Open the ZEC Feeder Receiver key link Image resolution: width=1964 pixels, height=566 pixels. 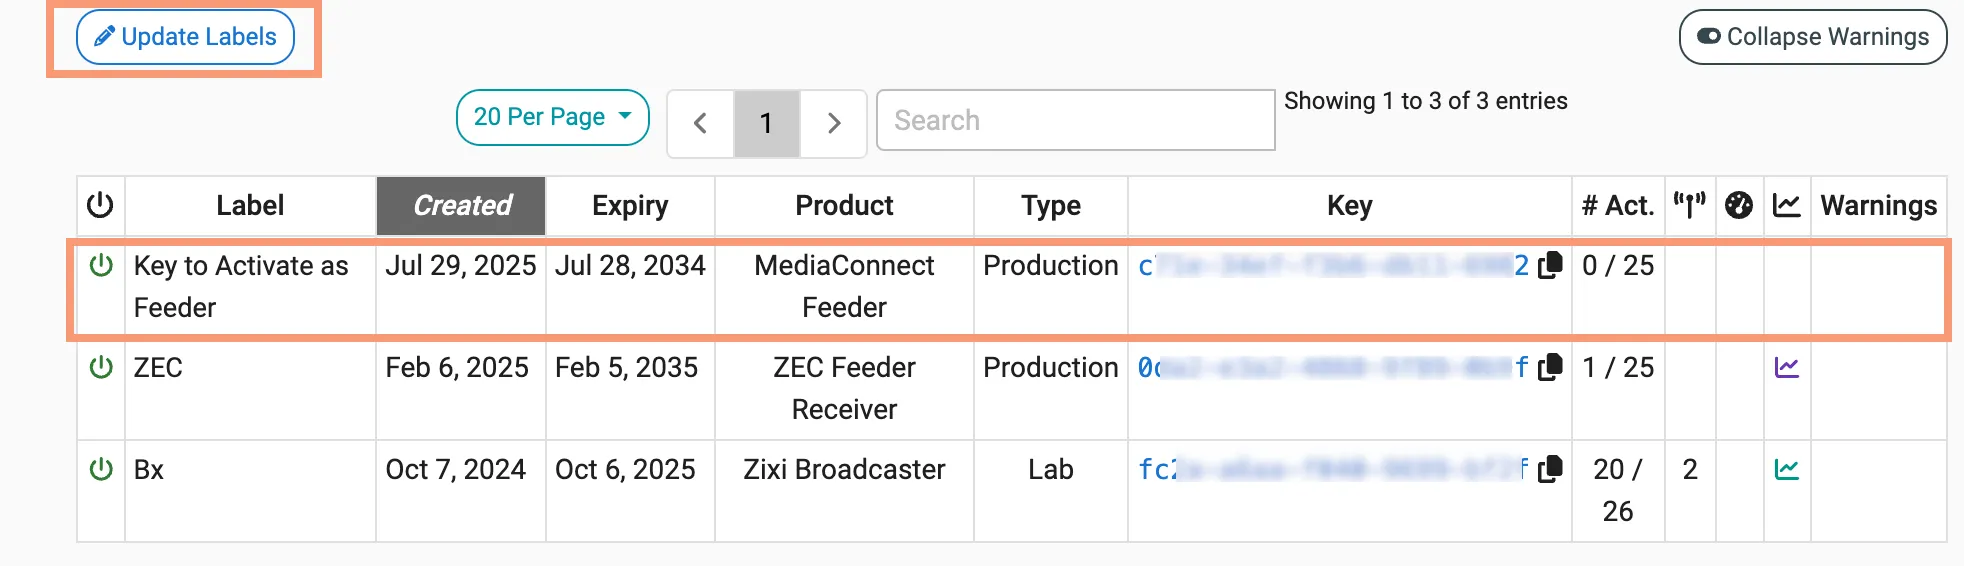(x=1333, y=367)
